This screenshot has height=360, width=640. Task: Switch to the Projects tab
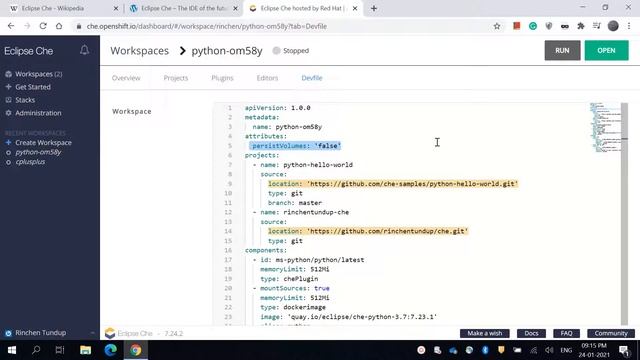pyautogui.click(x=176, y=78)
